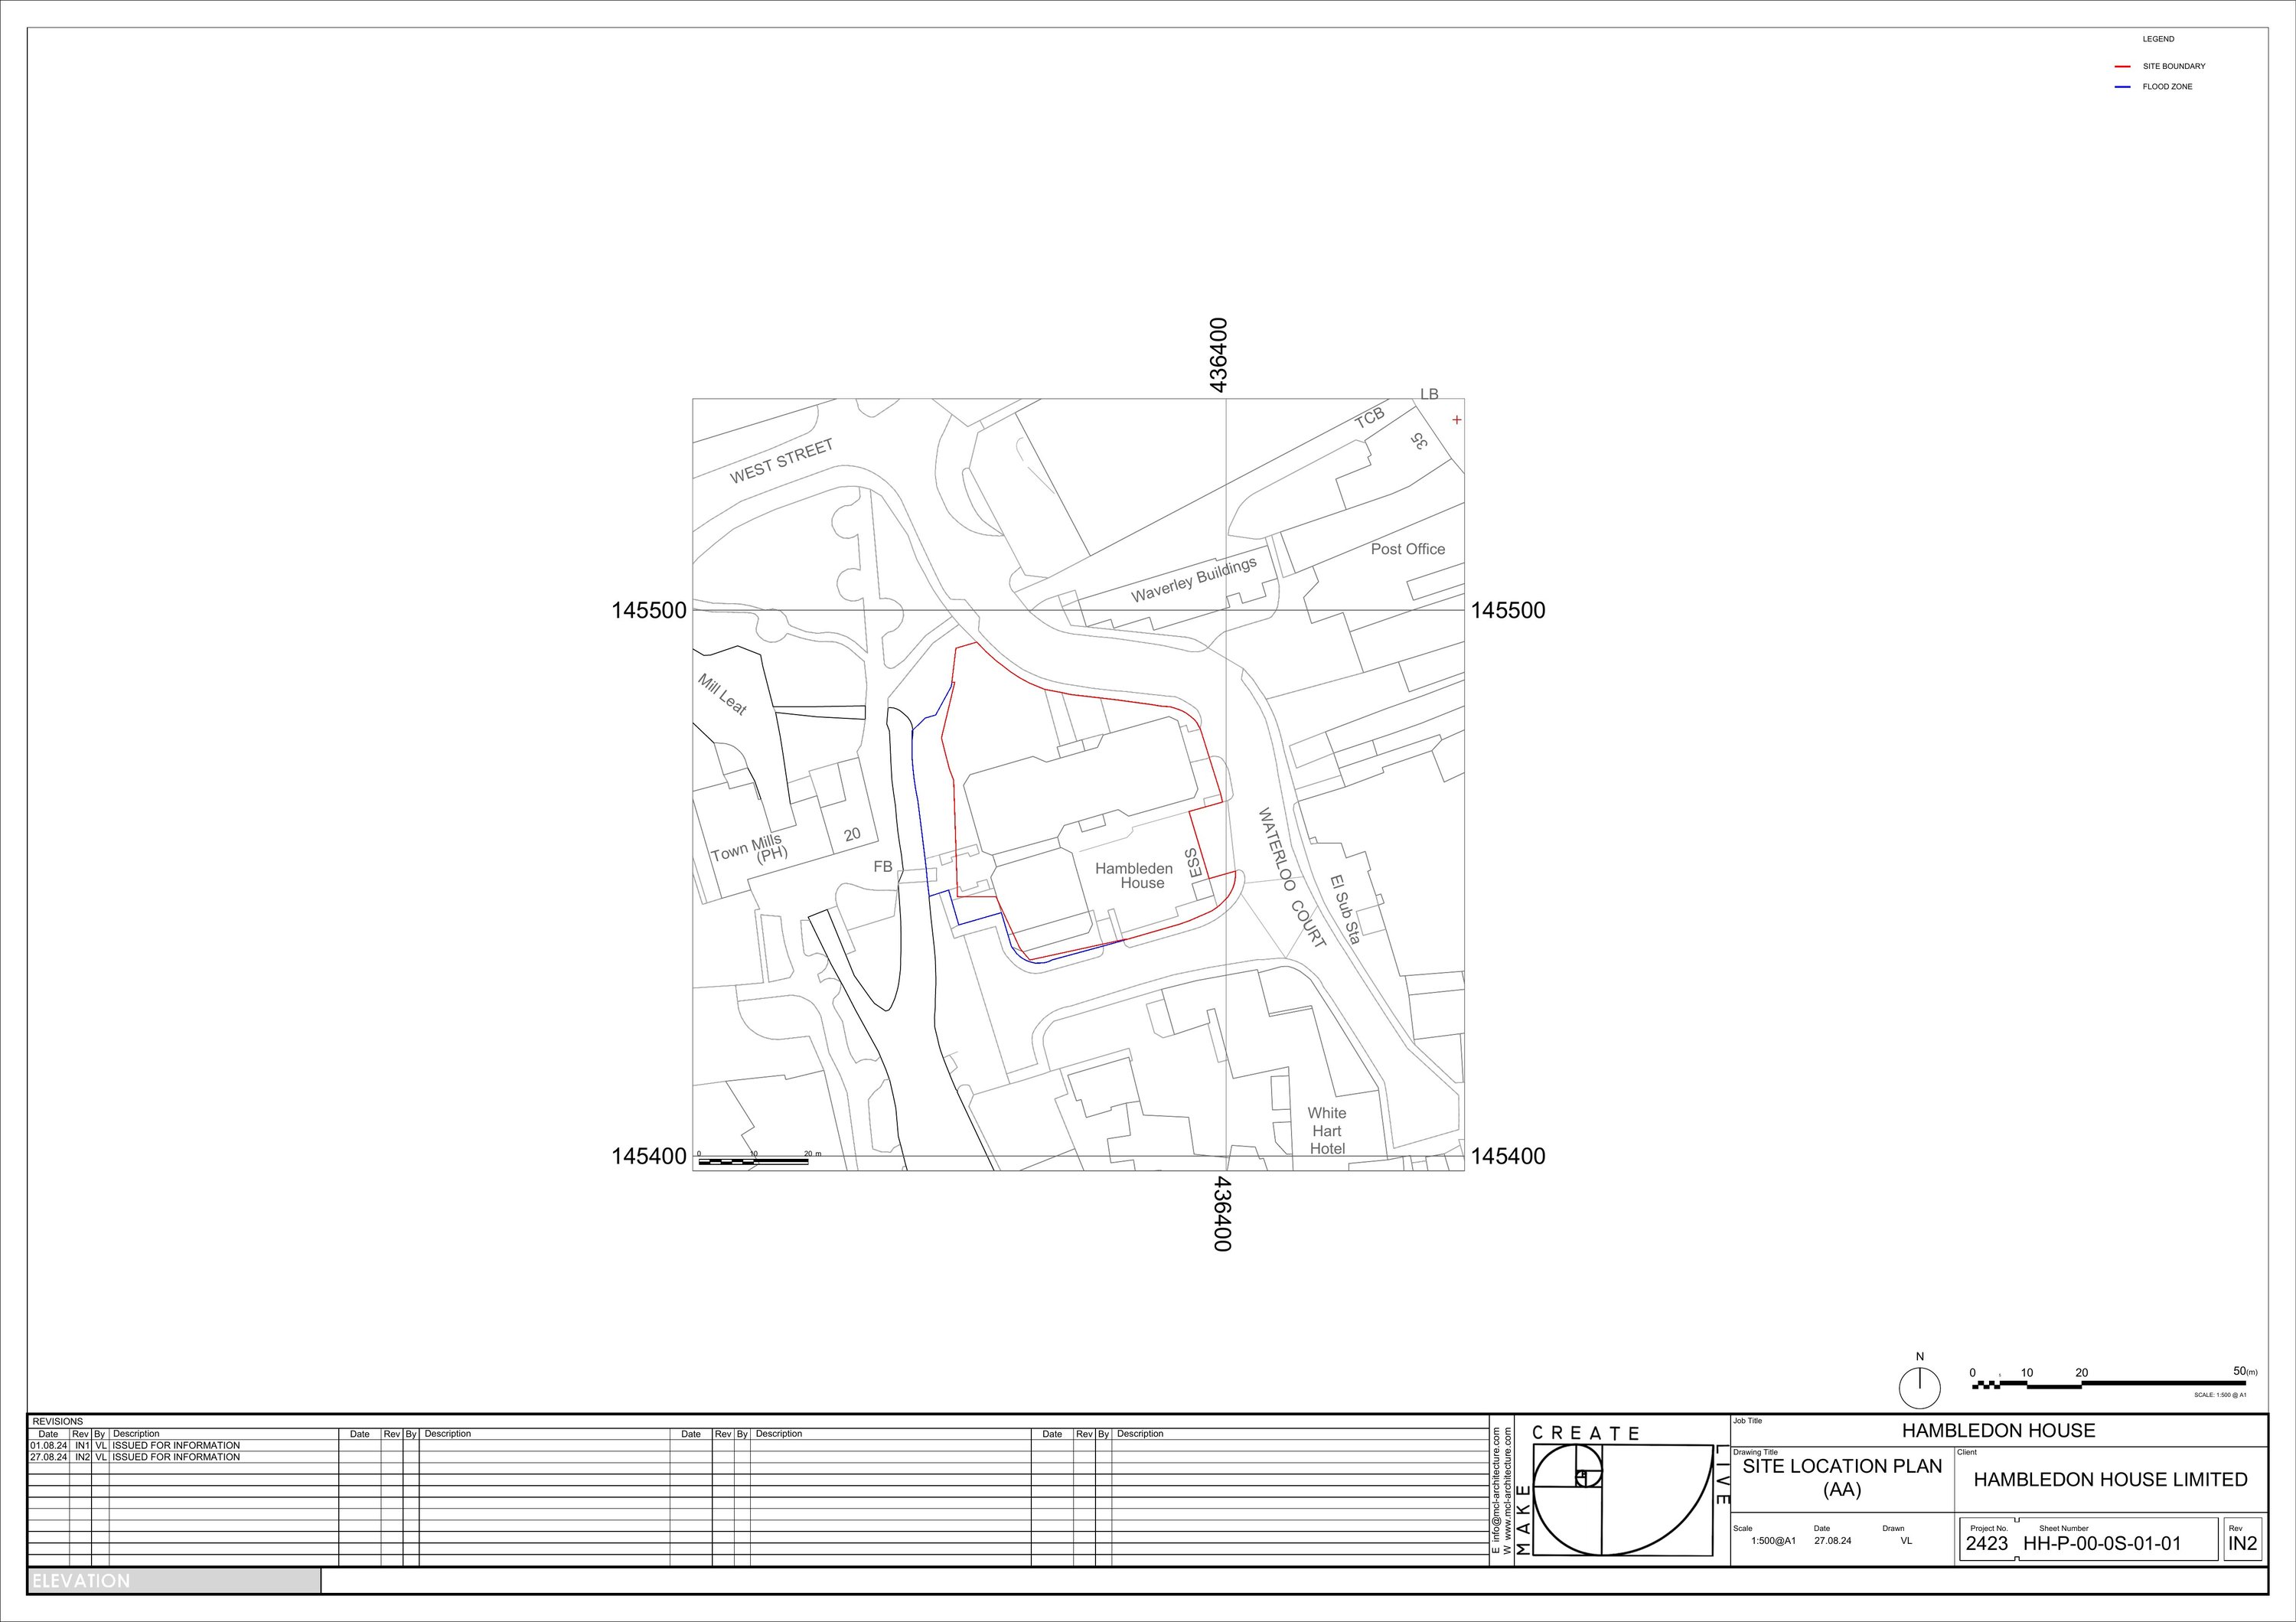The height and width of the screenshot is (1622, 2296).
Task: Click the info@mcl-architecture.com email link
Action: click(1497, 1490)
